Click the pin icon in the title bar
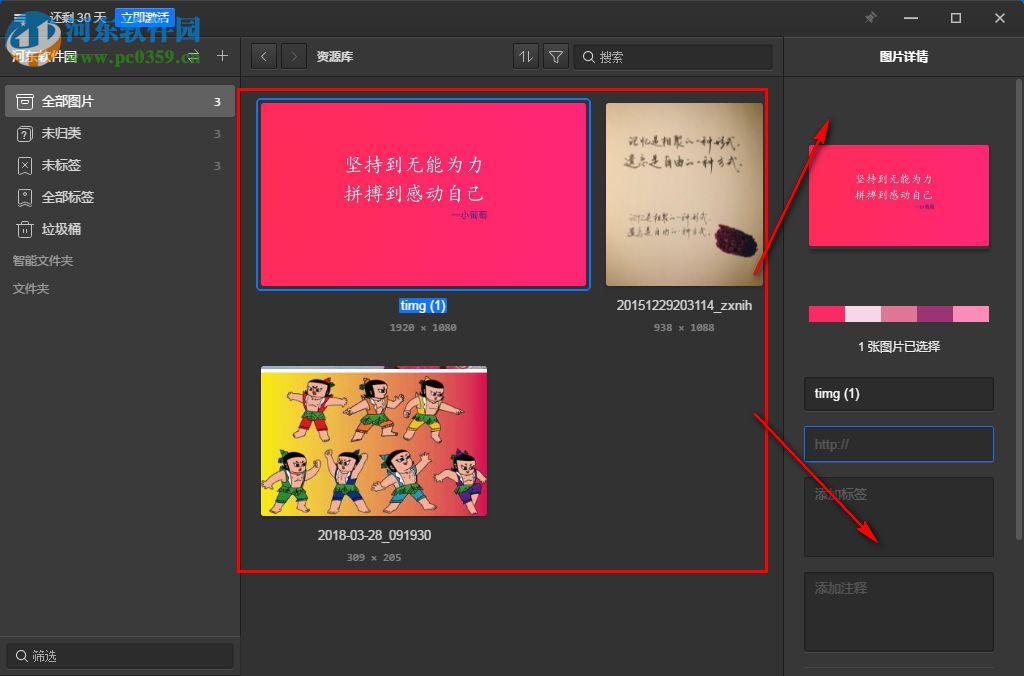Image resolution: width=1024 pixels, height=676 pixels. (x=870, y=17)
